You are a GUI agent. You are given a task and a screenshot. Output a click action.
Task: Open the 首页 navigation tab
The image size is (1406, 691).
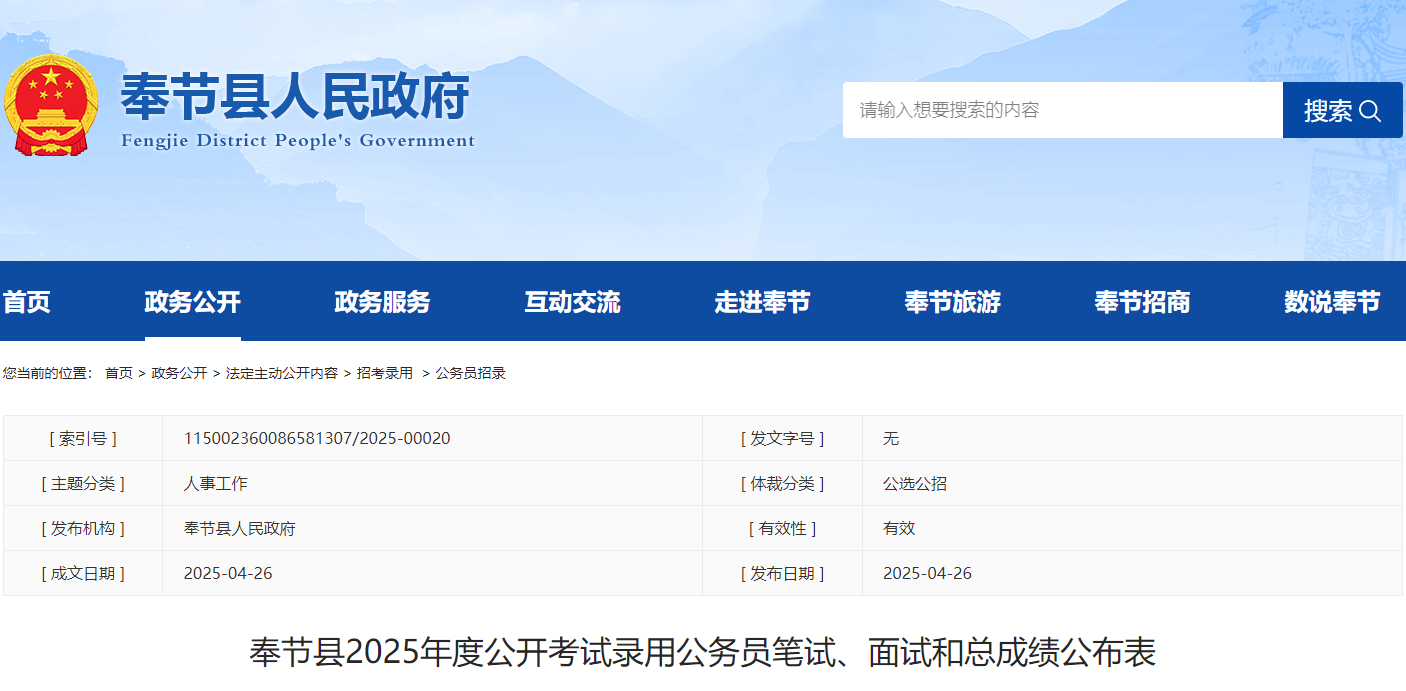26,302
